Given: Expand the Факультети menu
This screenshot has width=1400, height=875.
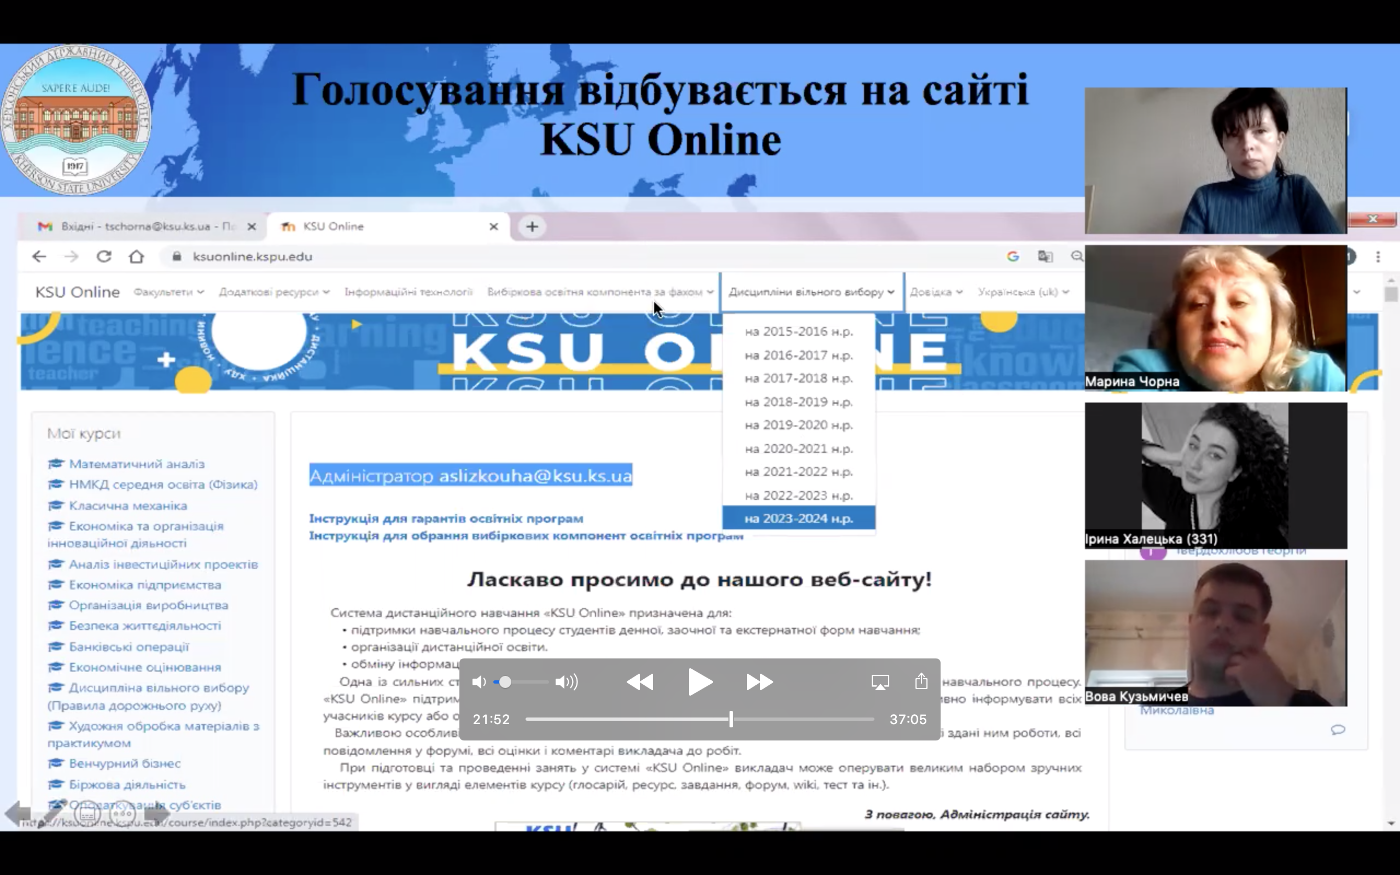Looking at the screenshot, I should tap(168, 292).
